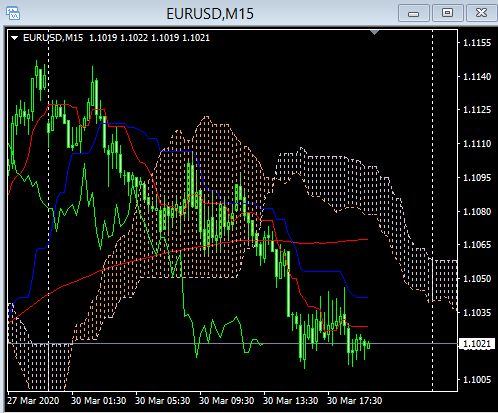Viewport: 498px width, 413px height.
Task: Maximize the EURUSD chart window
Action: tap(447, 13)
